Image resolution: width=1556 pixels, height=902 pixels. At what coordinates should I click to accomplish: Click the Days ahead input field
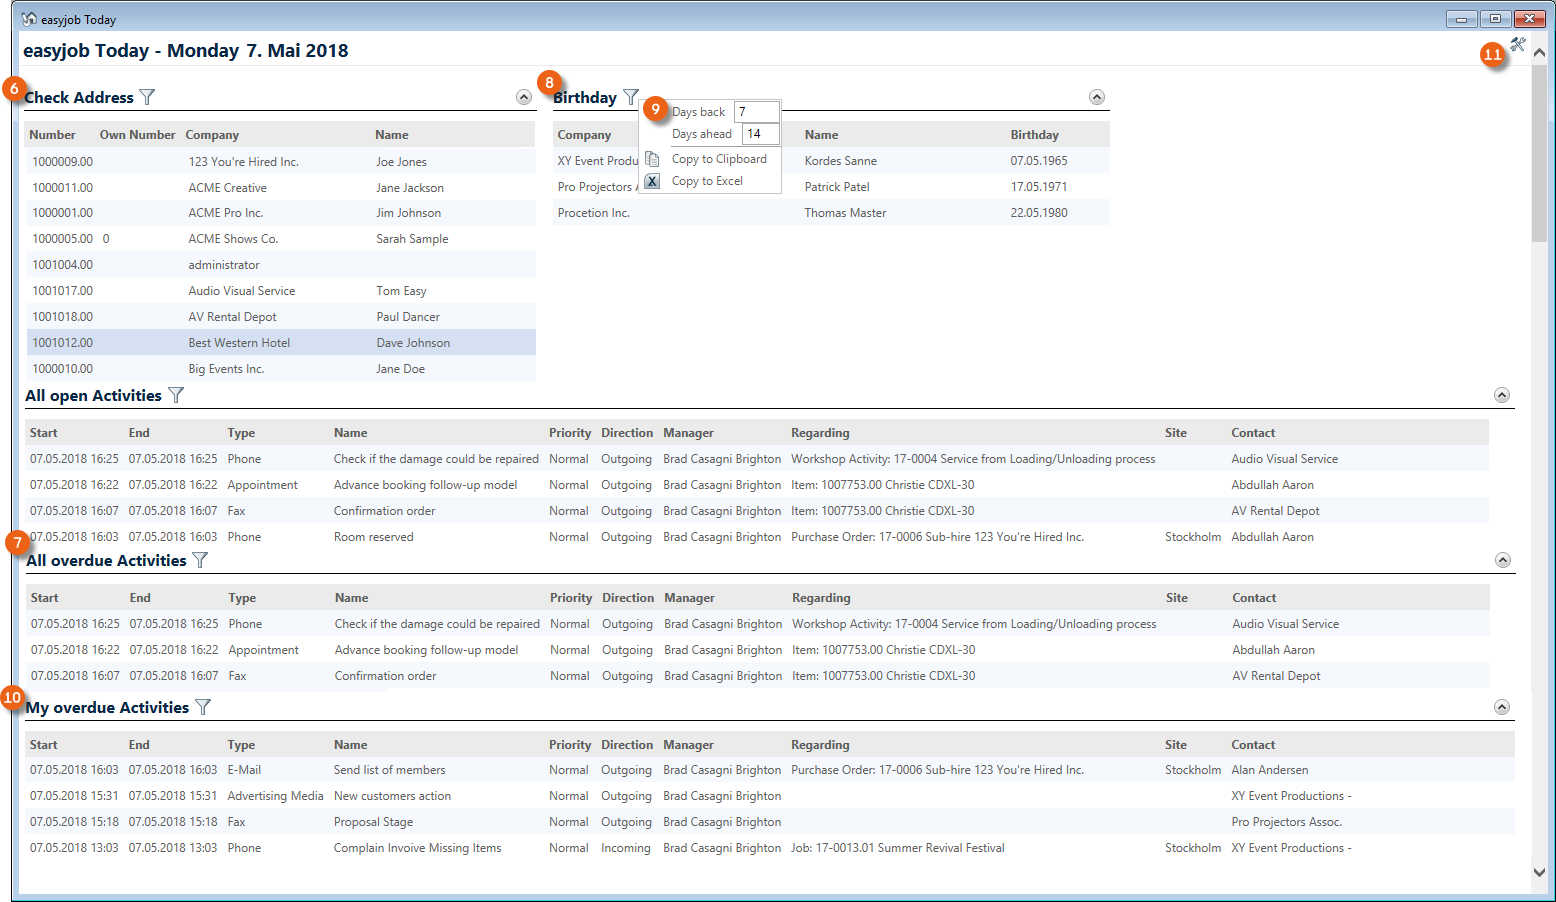[x=760, y=134]
